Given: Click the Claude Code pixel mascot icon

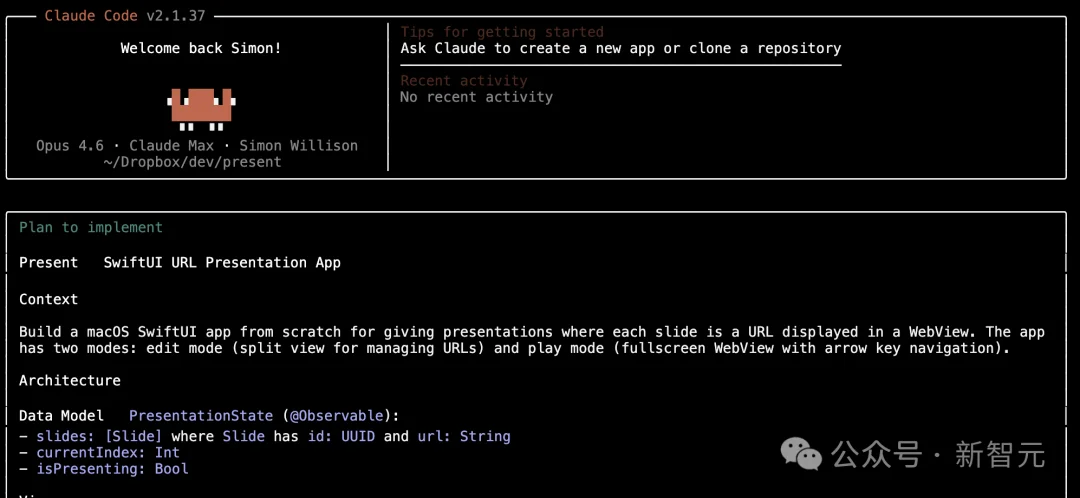Looking at the screenshot, I should coord(201,108).
